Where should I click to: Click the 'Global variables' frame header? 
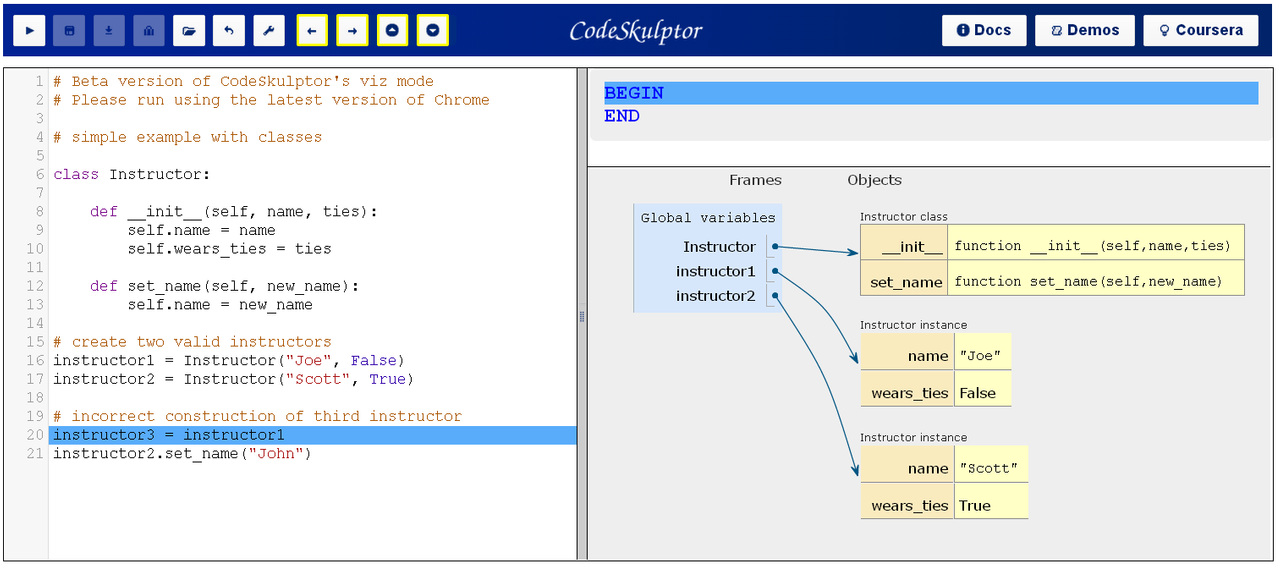[x=708, y=217]
